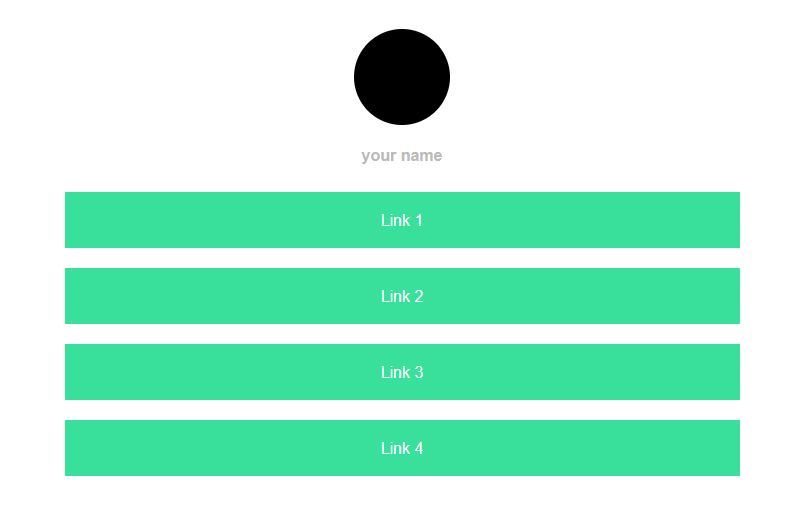Follow the second green link bar
The image size is (806, 514).
(402, 296)
